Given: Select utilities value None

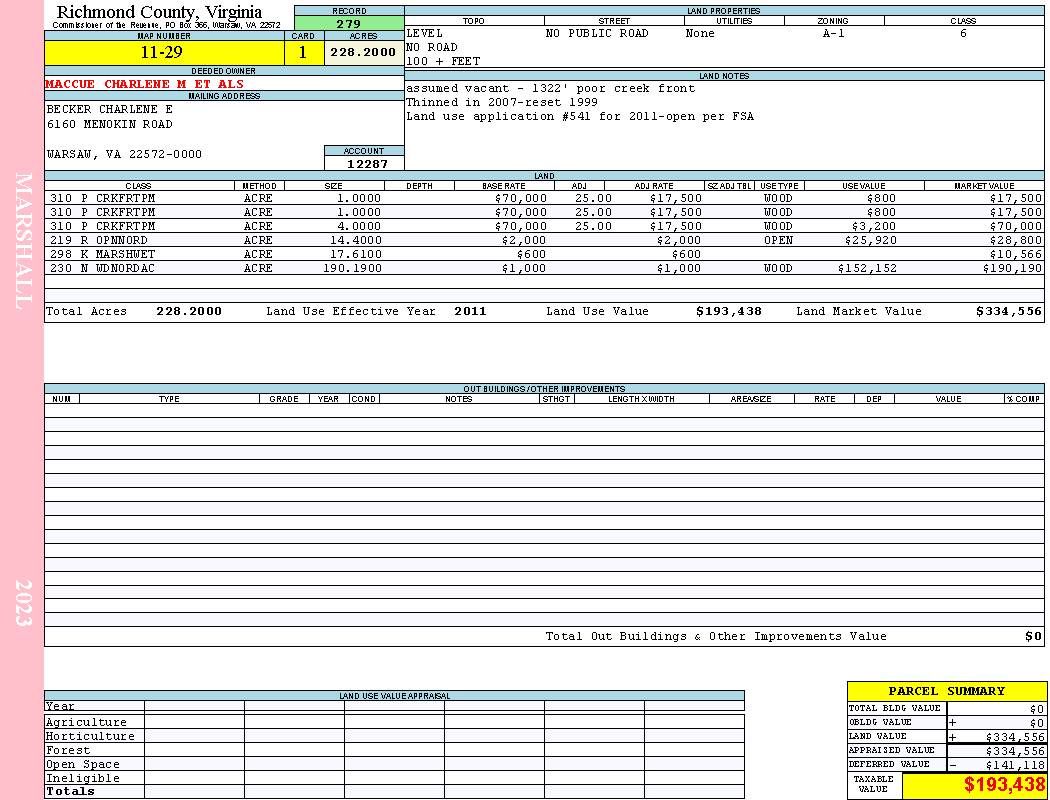Looking at the screenshot, I should [x=700, y=33].
